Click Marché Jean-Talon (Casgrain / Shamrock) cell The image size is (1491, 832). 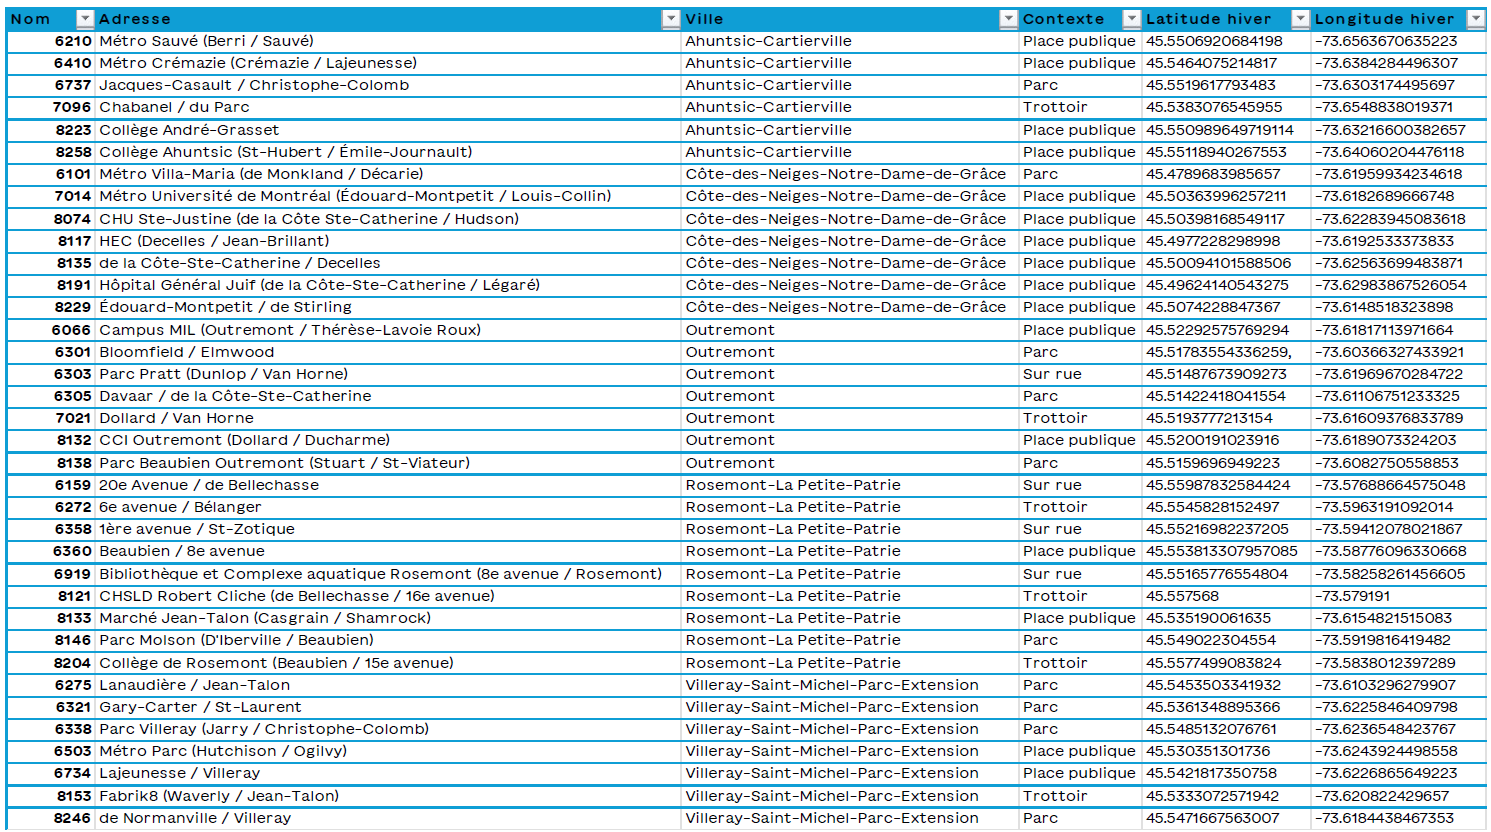click(x=388, y=618)
